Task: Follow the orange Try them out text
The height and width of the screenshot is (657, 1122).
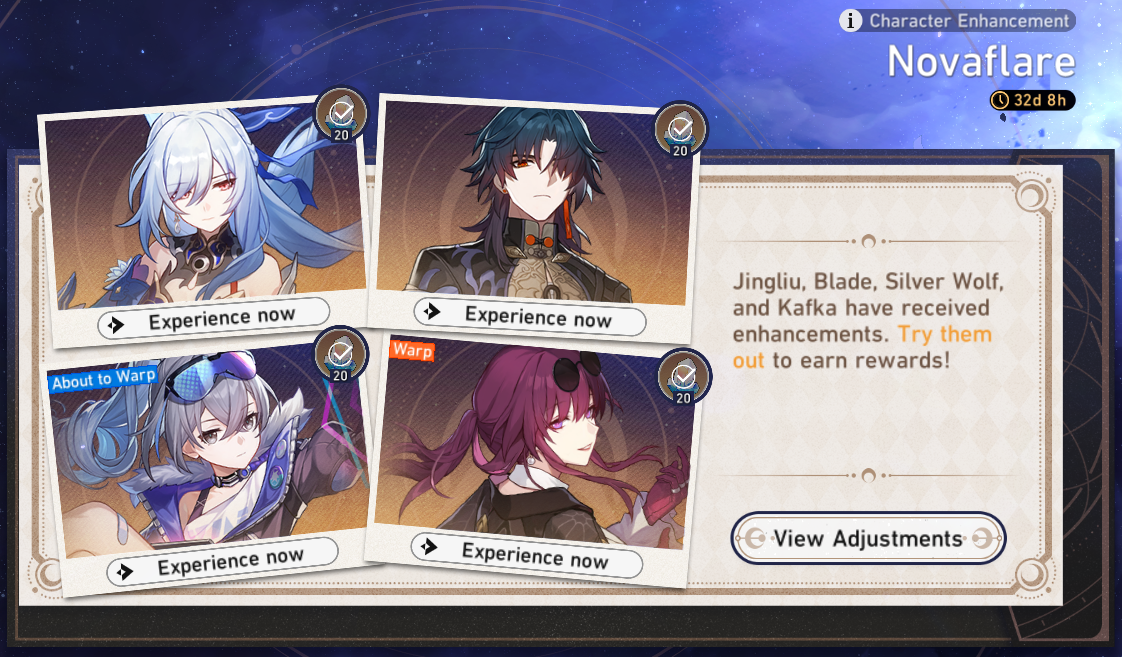Action: click(x=862, y=347)
